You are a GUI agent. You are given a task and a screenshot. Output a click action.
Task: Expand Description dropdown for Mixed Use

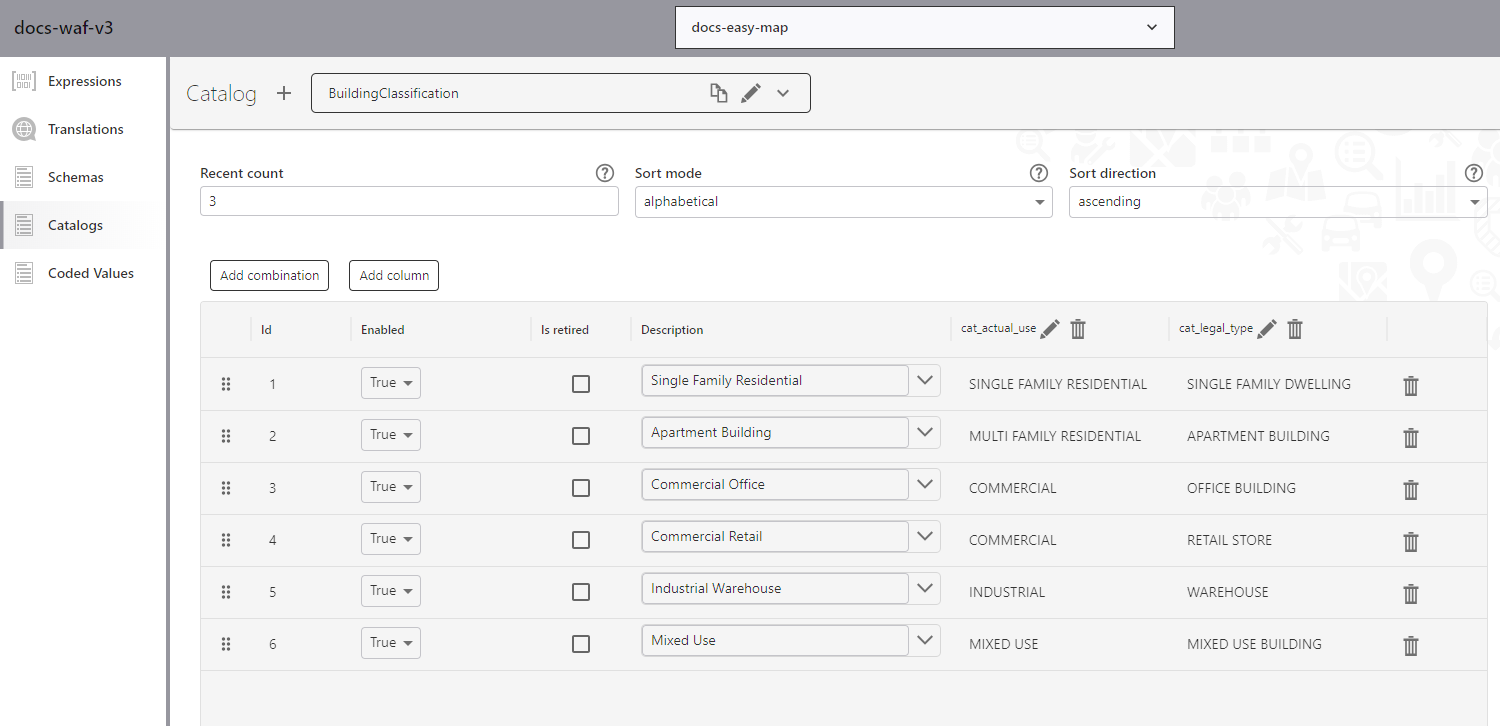pyautogui.click(x=925, y=641)
